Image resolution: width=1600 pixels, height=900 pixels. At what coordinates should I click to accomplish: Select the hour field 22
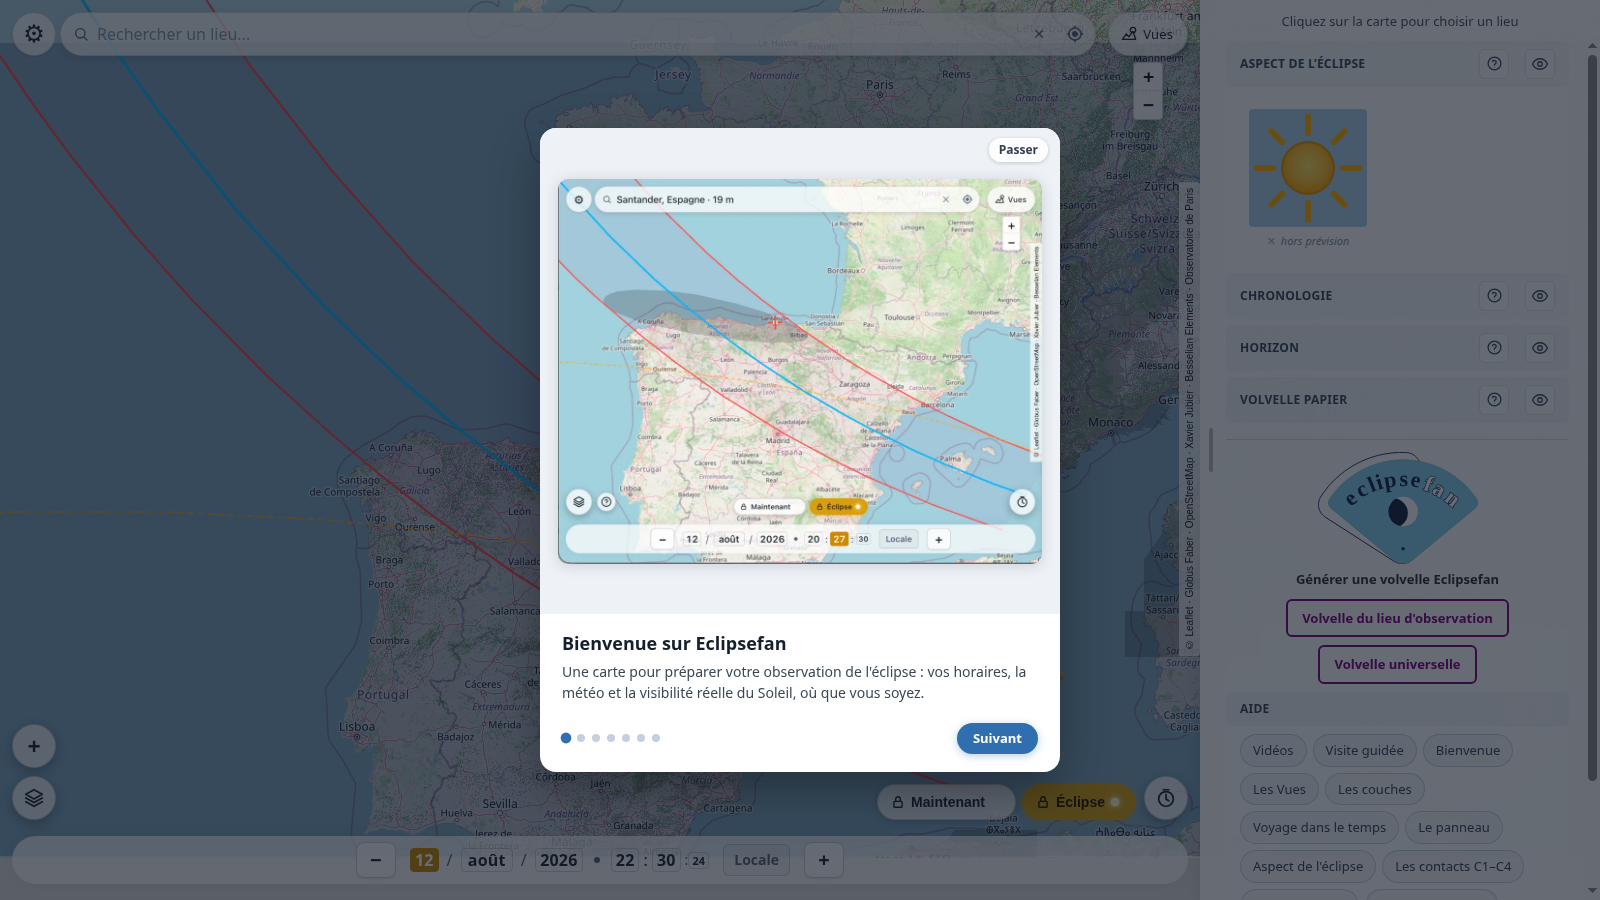click(x=625, y=860)
